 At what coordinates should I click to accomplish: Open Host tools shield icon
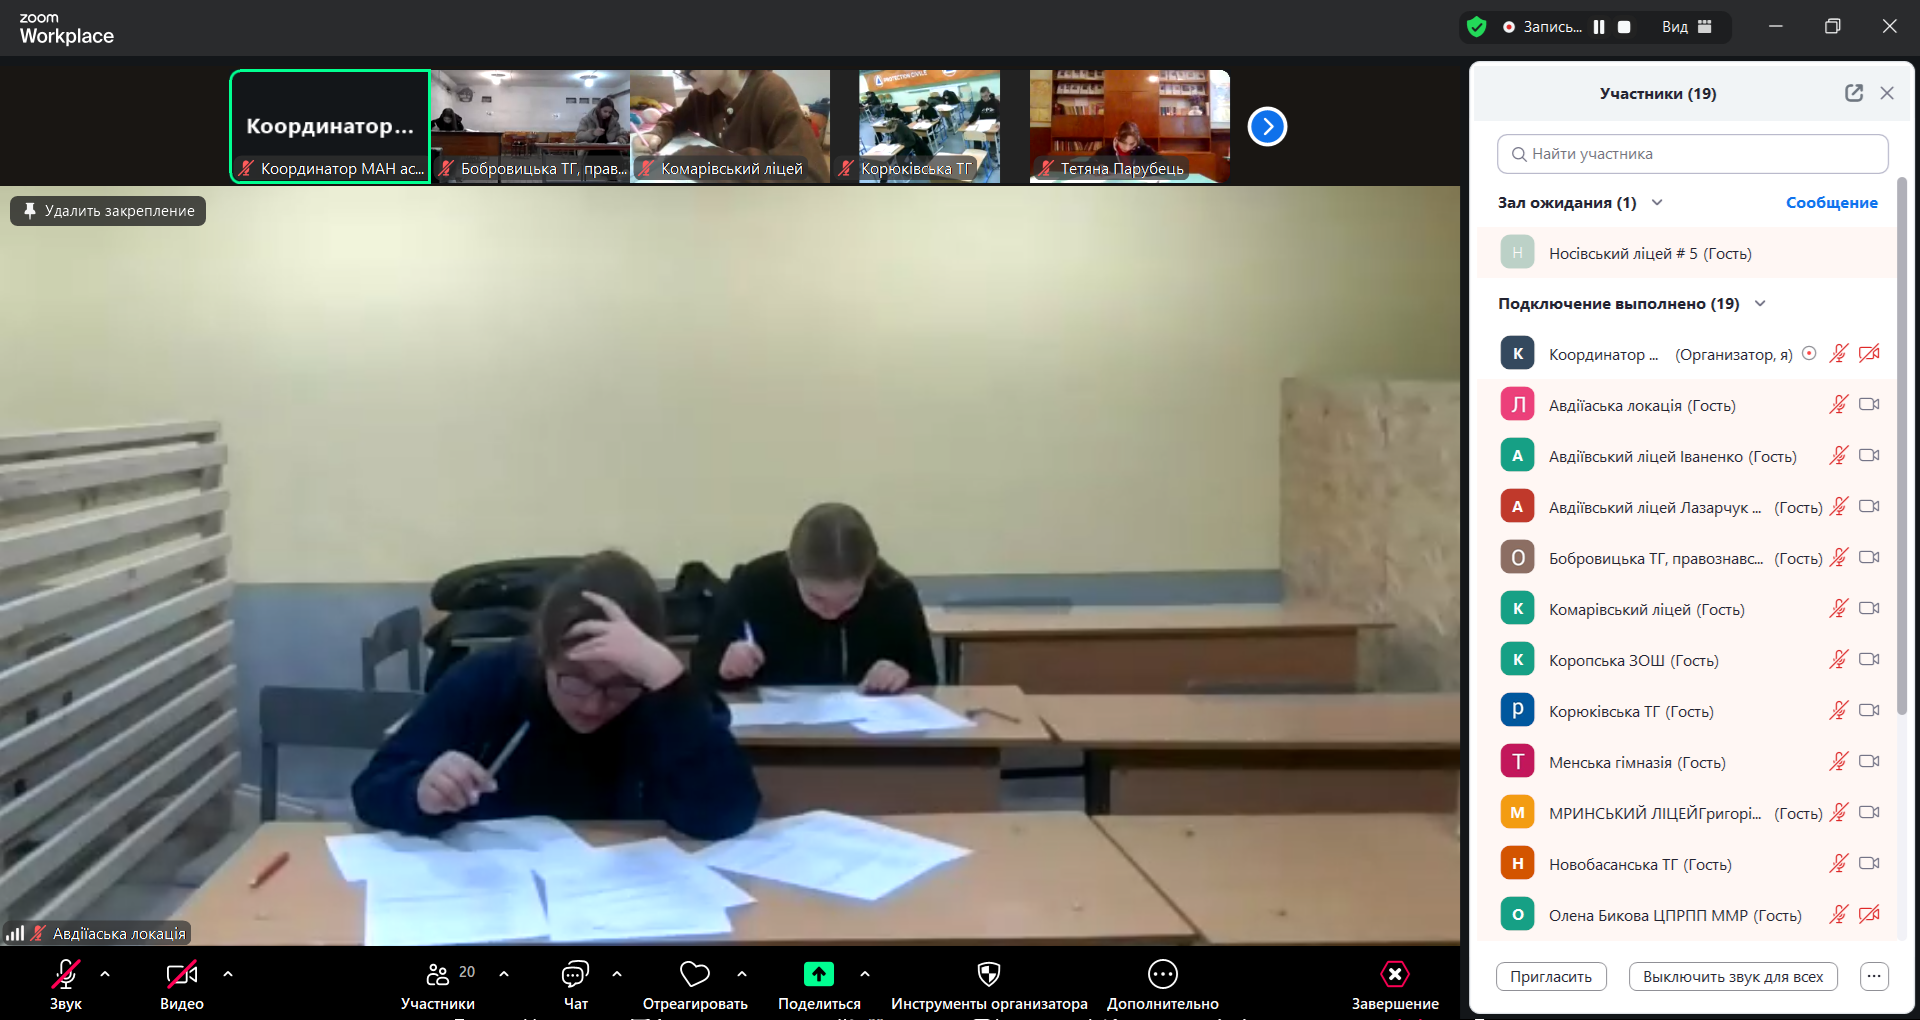pyautogui.click(x=988, y=974)
